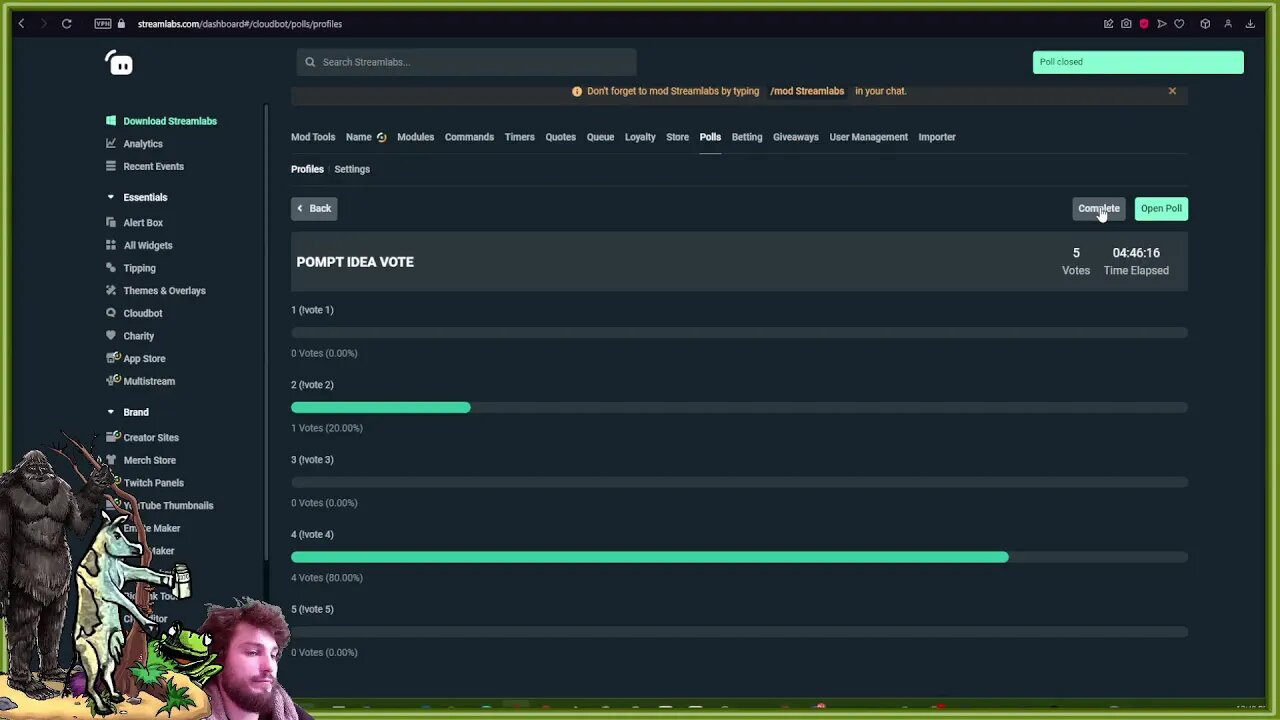The width and height of the screenshot is (1280, 720).
Task: Open the Queue tab
Action: [600, 137]
